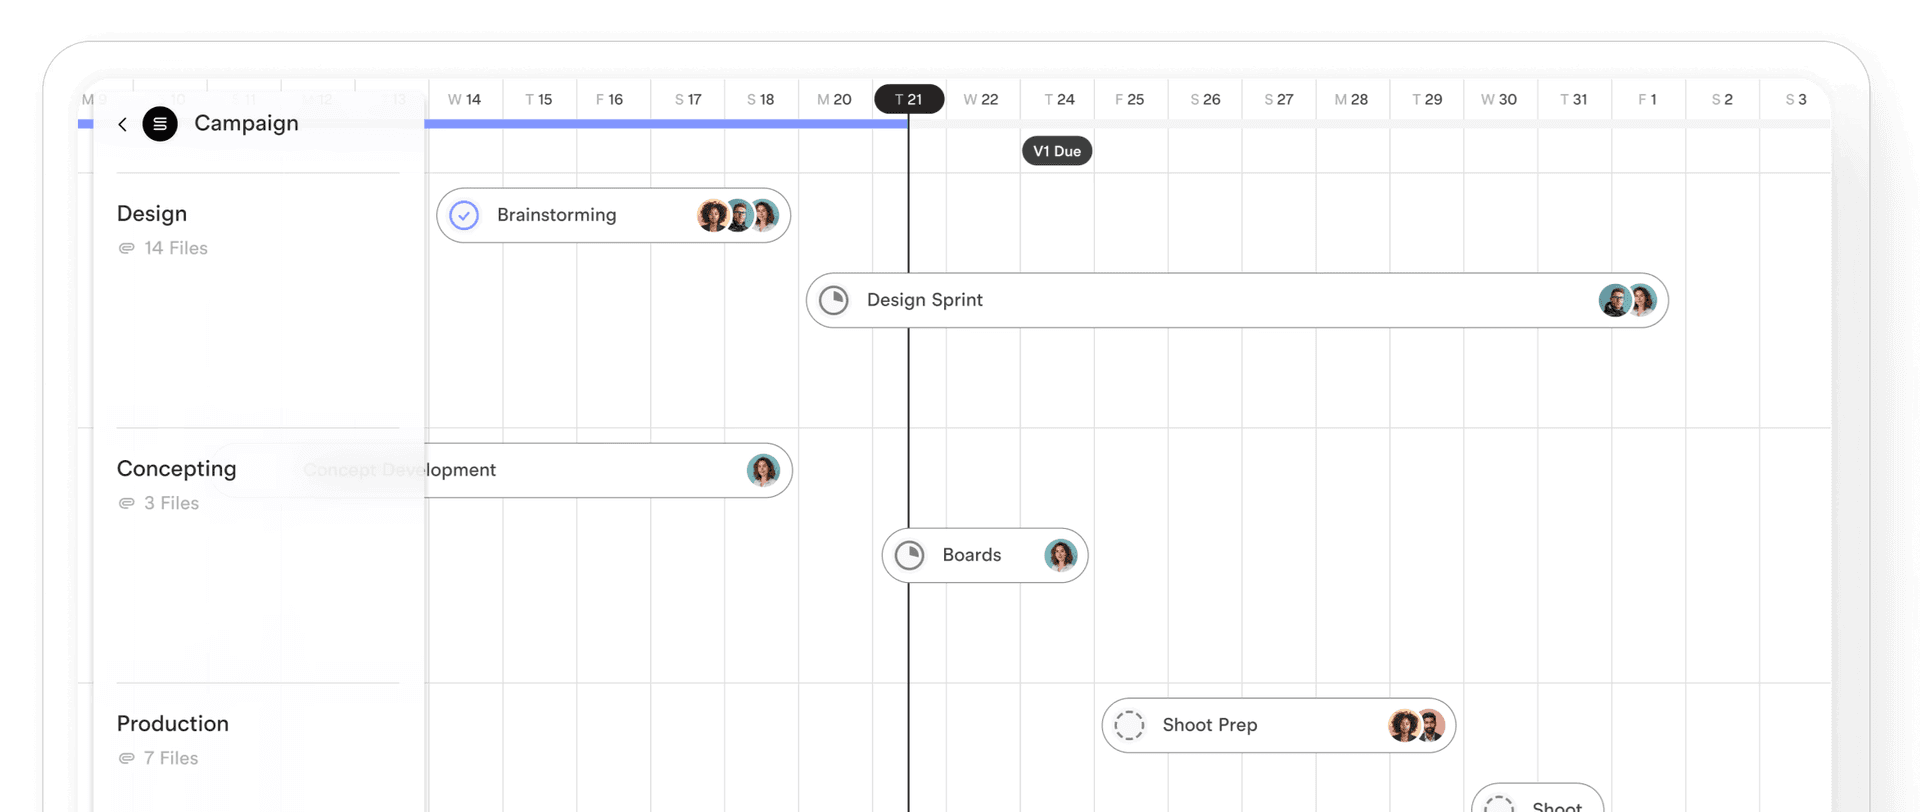Click the avatar on Boards task

(1060, 555)
